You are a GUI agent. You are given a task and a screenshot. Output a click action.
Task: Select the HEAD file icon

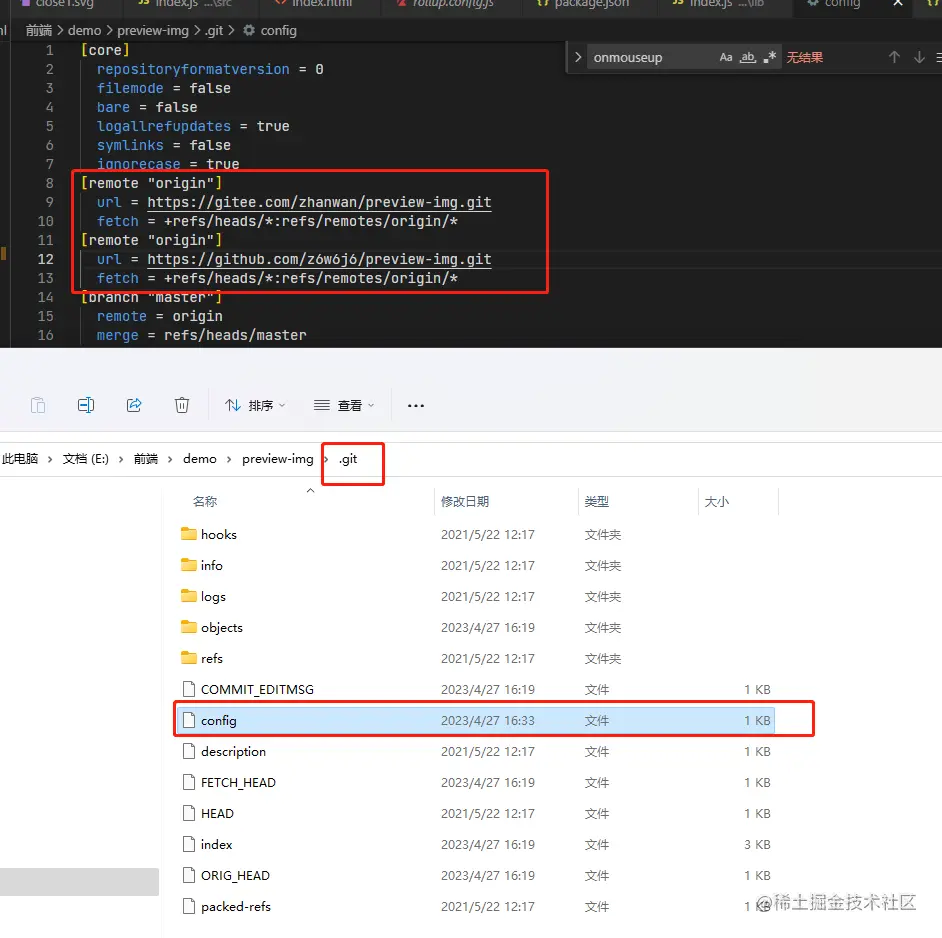click(x=189, y=814)
